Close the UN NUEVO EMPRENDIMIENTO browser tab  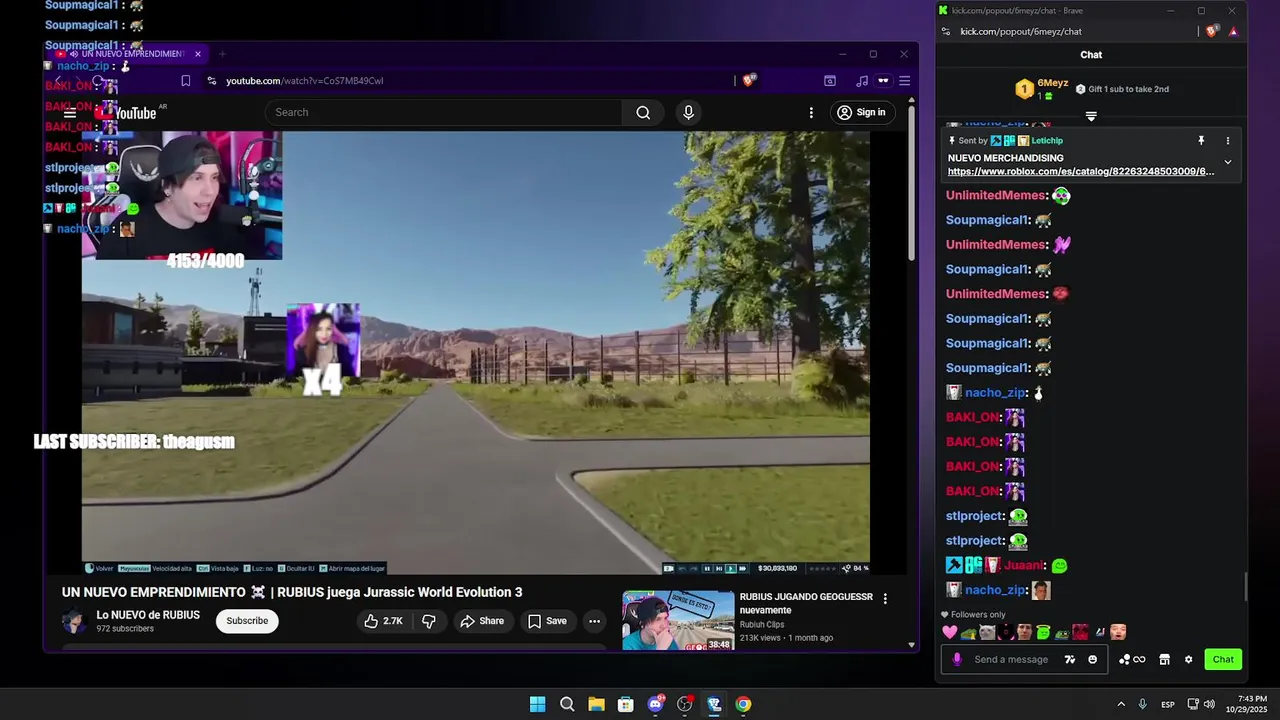coord(198,54)
